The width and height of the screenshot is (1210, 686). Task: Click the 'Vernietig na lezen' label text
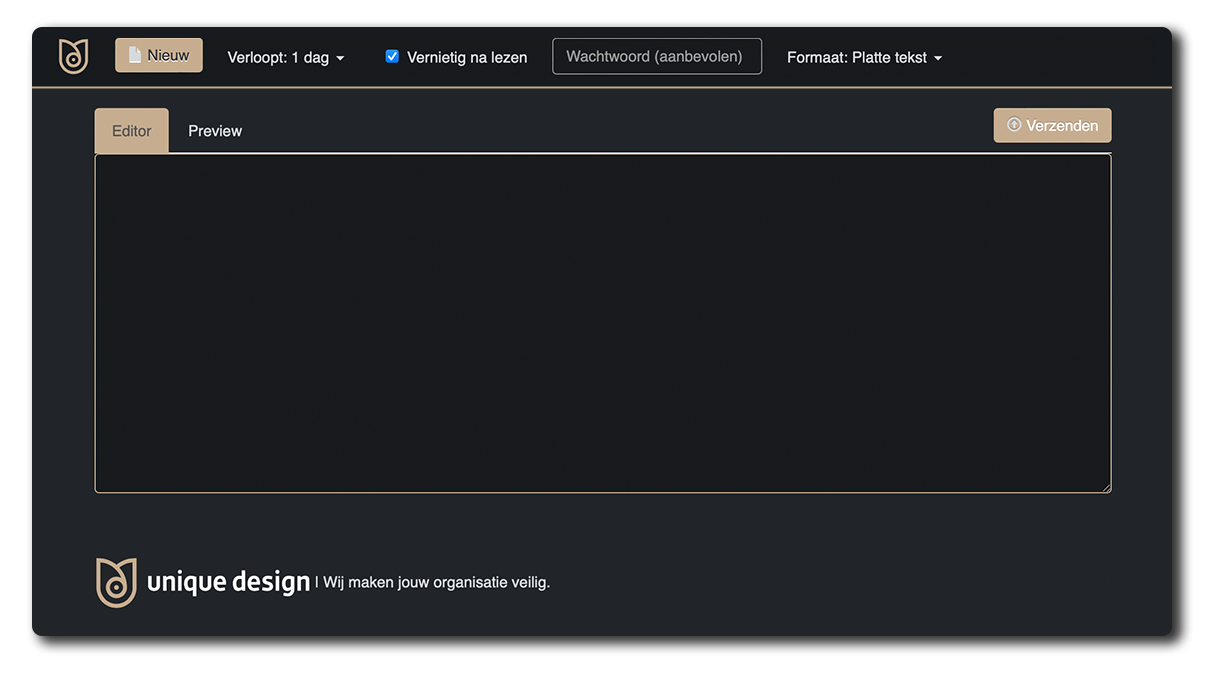[x=467, y=58]
